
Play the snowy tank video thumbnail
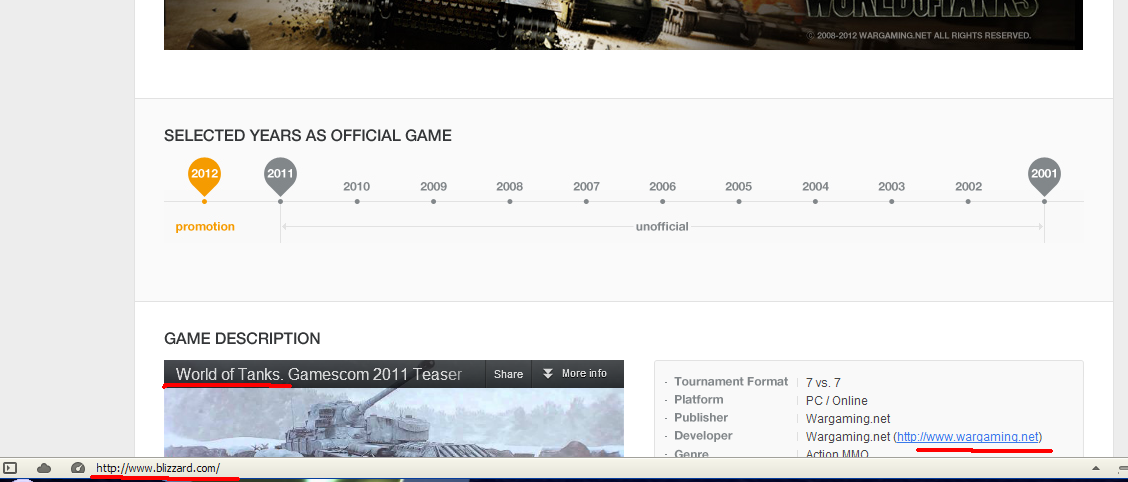click(x=394, y=422)
